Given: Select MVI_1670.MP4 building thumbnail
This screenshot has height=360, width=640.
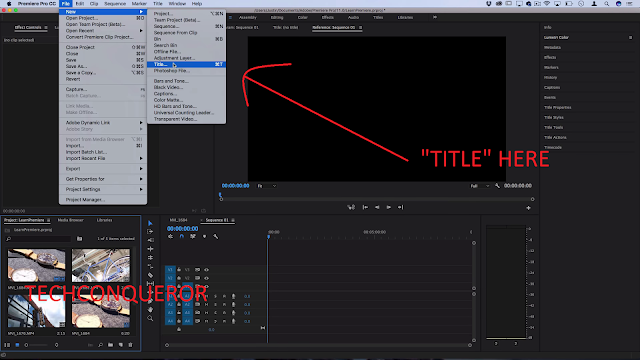Looking at the screenshot, I should (x=36, y=311).
